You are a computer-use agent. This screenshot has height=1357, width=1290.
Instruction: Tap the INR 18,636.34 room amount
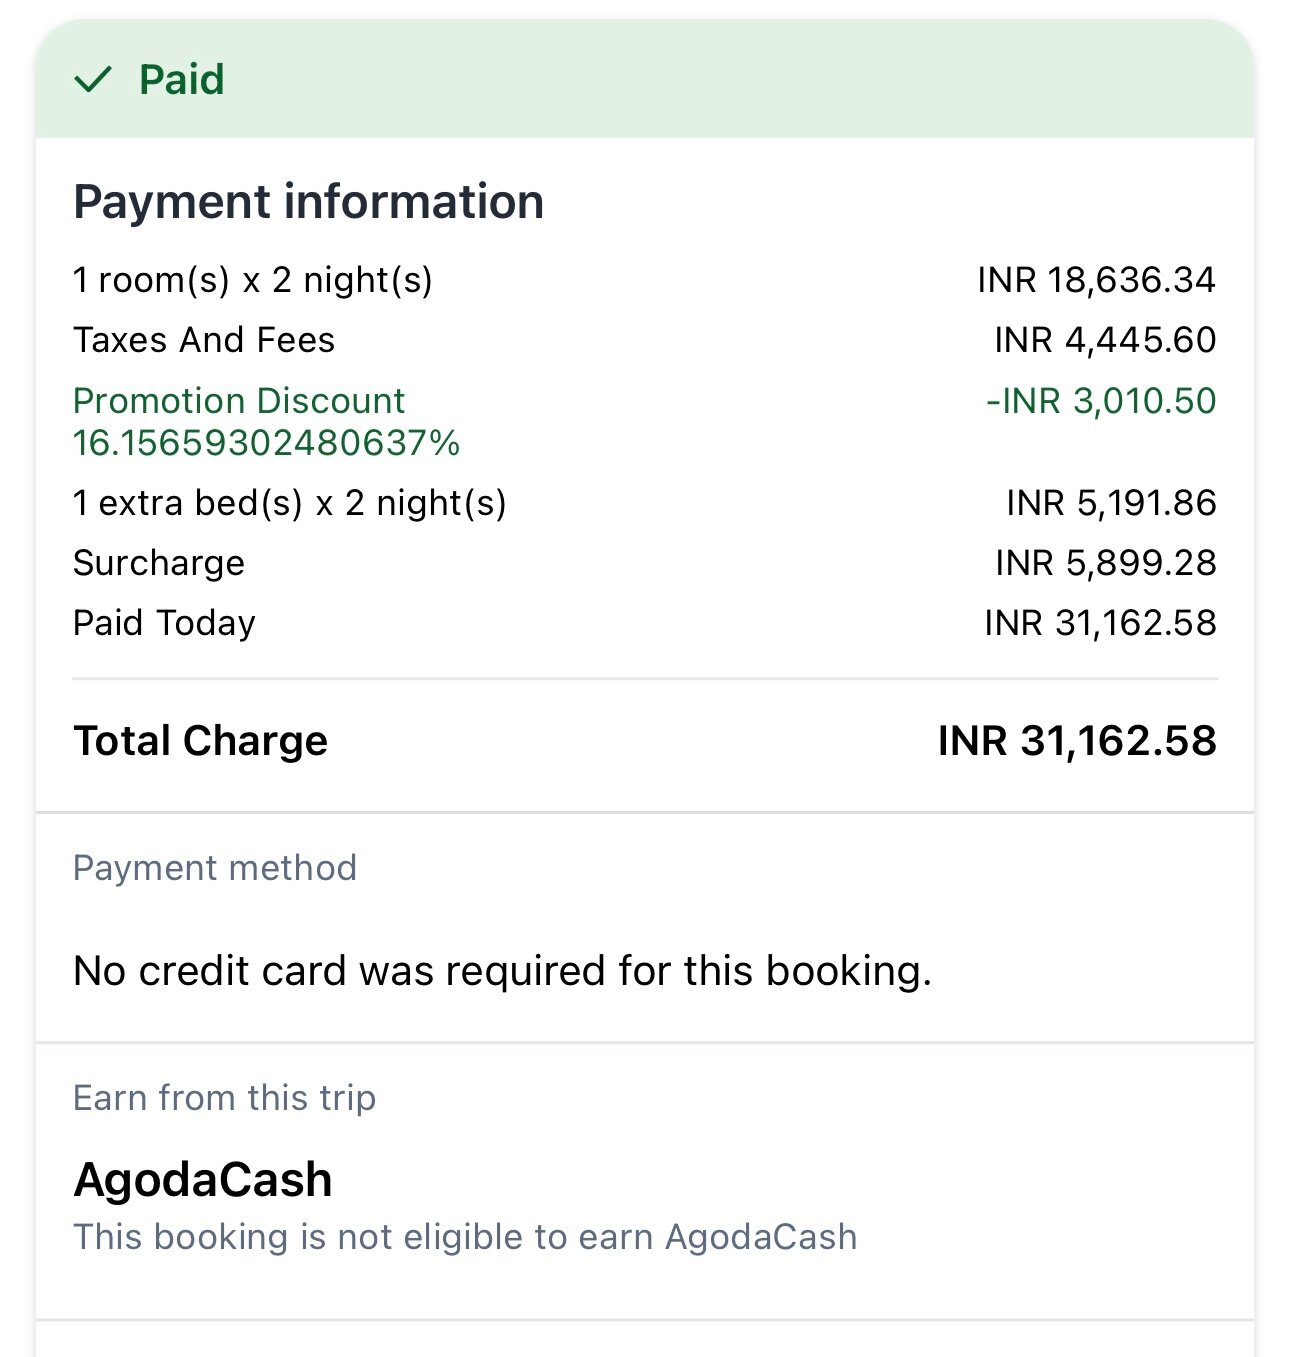point(1097,280)
